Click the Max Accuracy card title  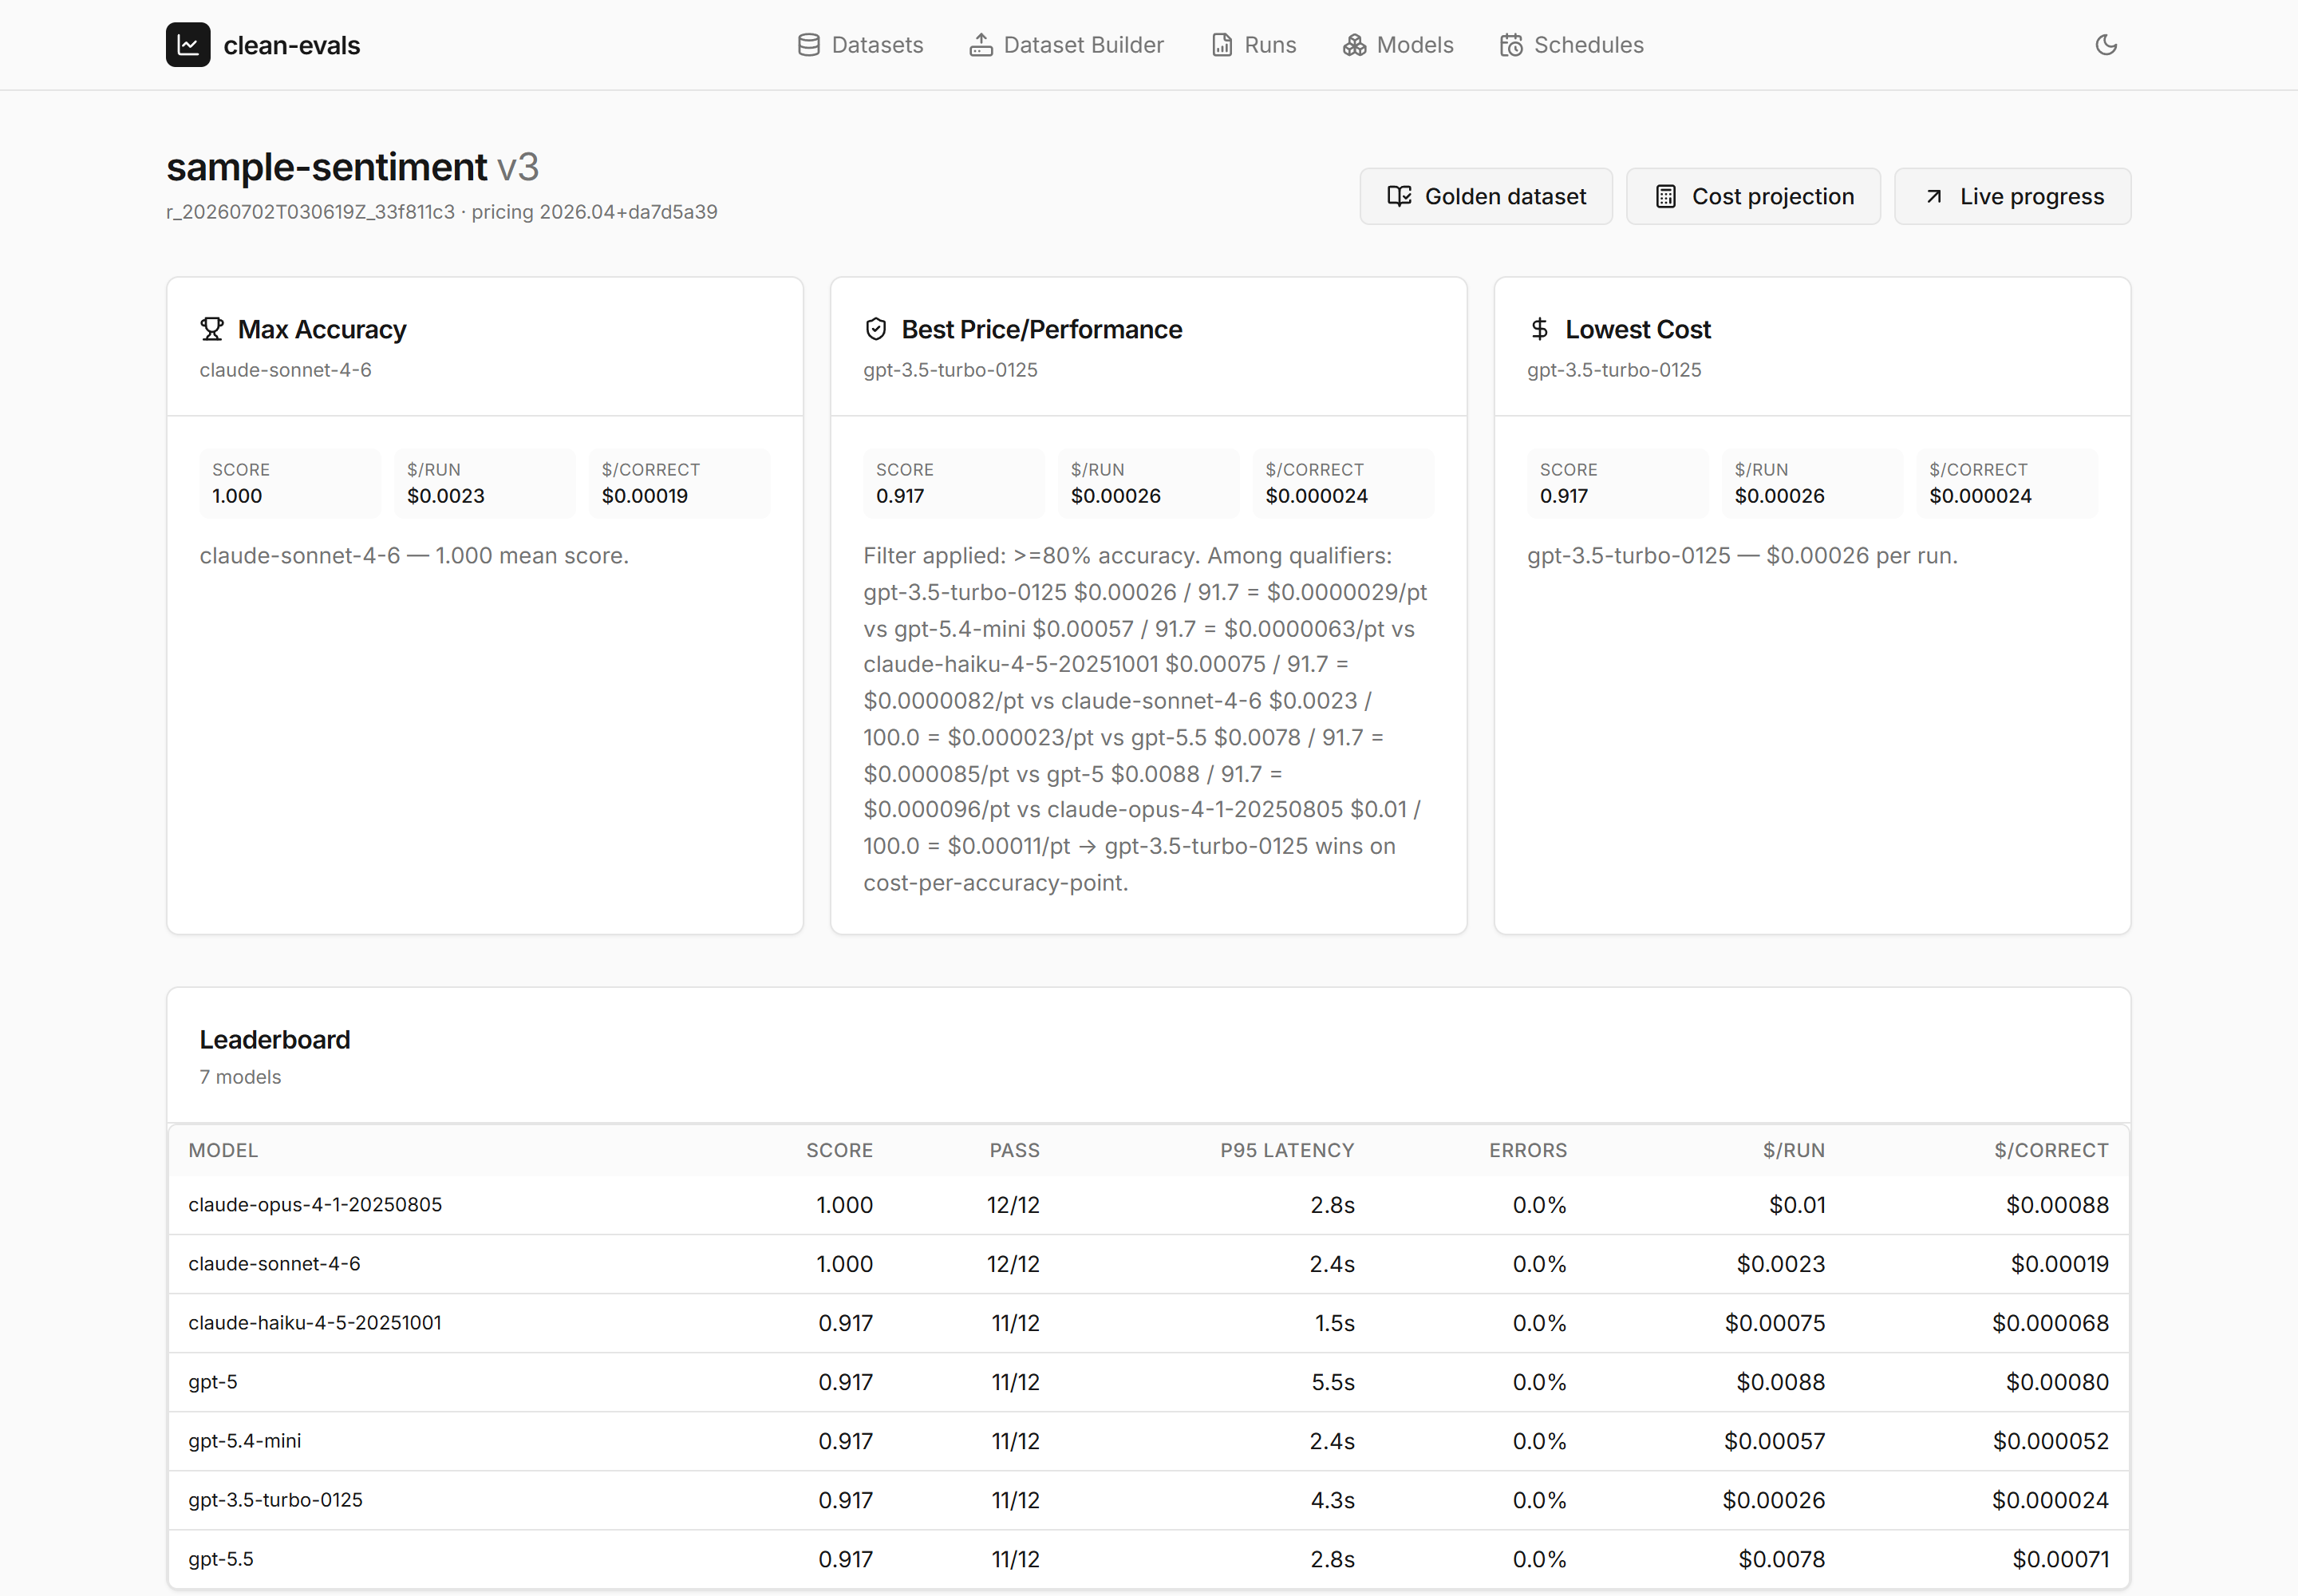[322, 329]
